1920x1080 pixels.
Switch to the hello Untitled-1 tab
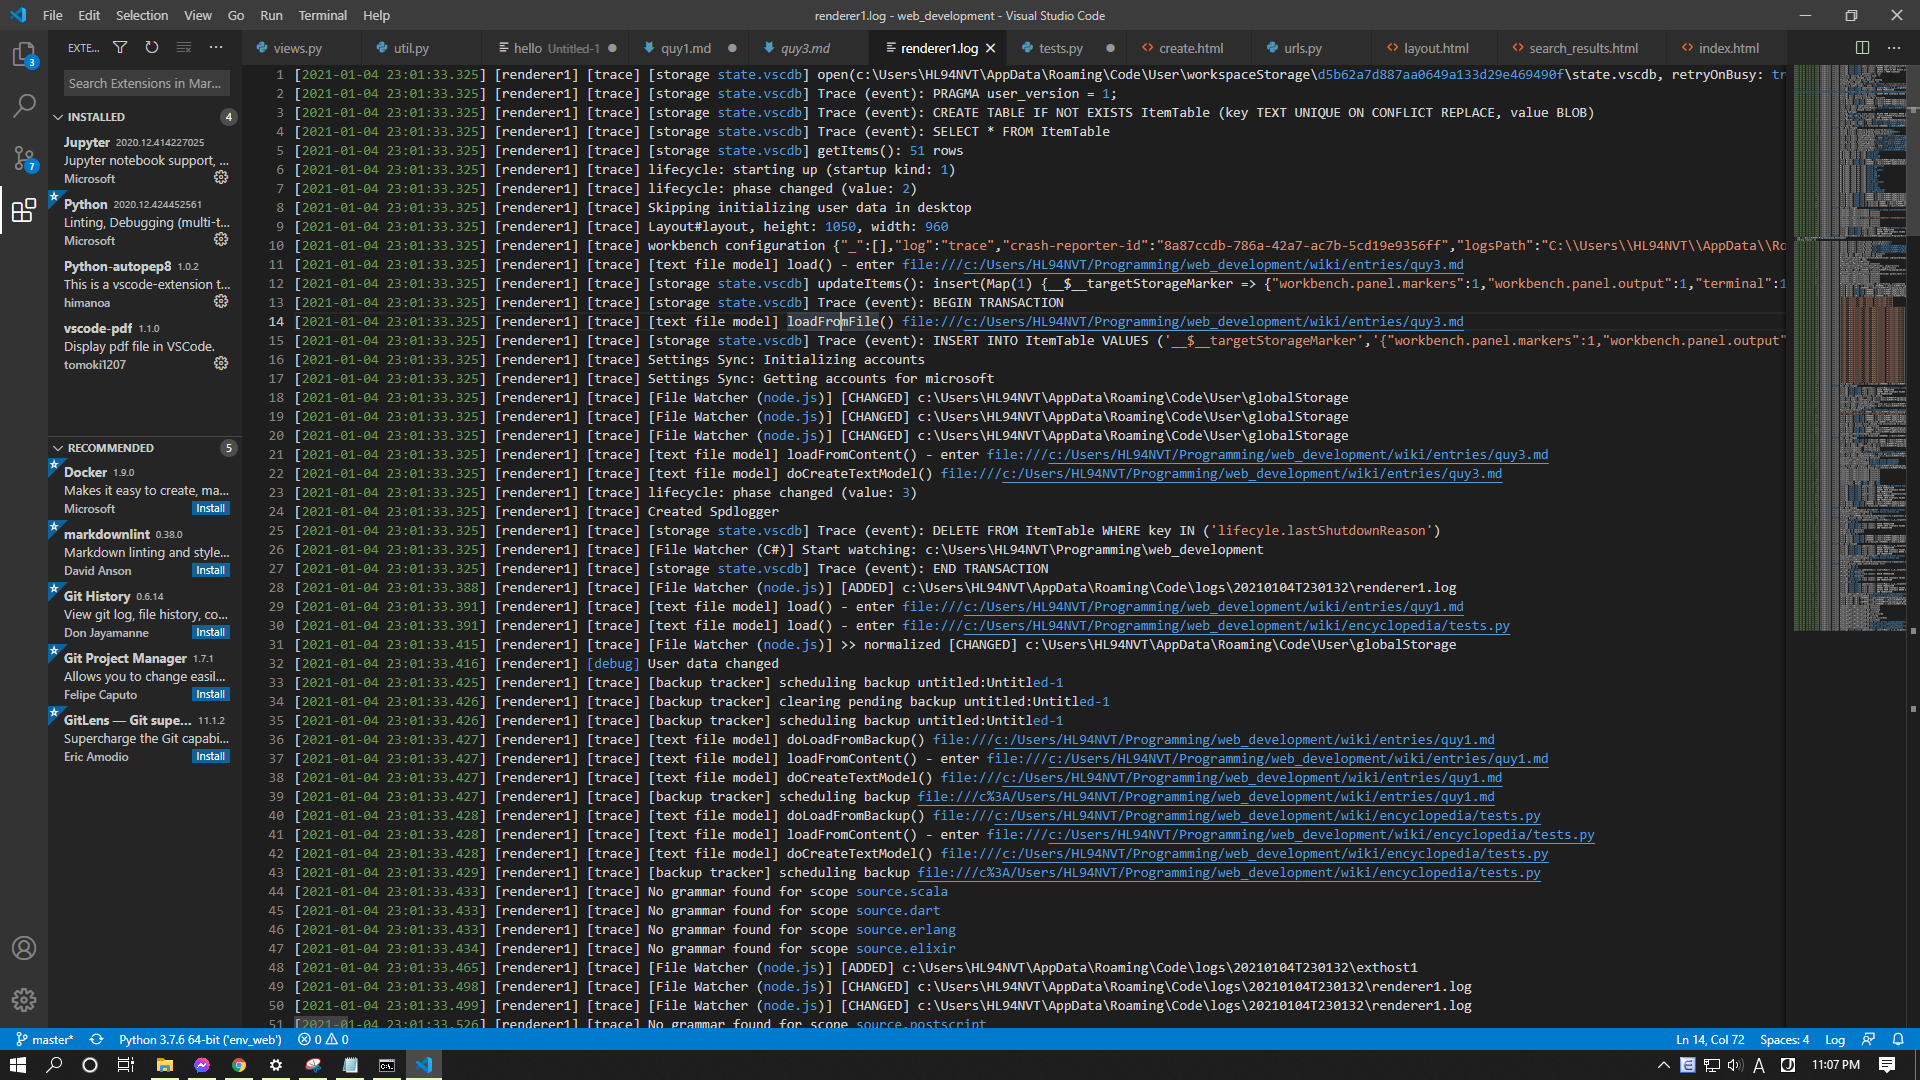556,48
